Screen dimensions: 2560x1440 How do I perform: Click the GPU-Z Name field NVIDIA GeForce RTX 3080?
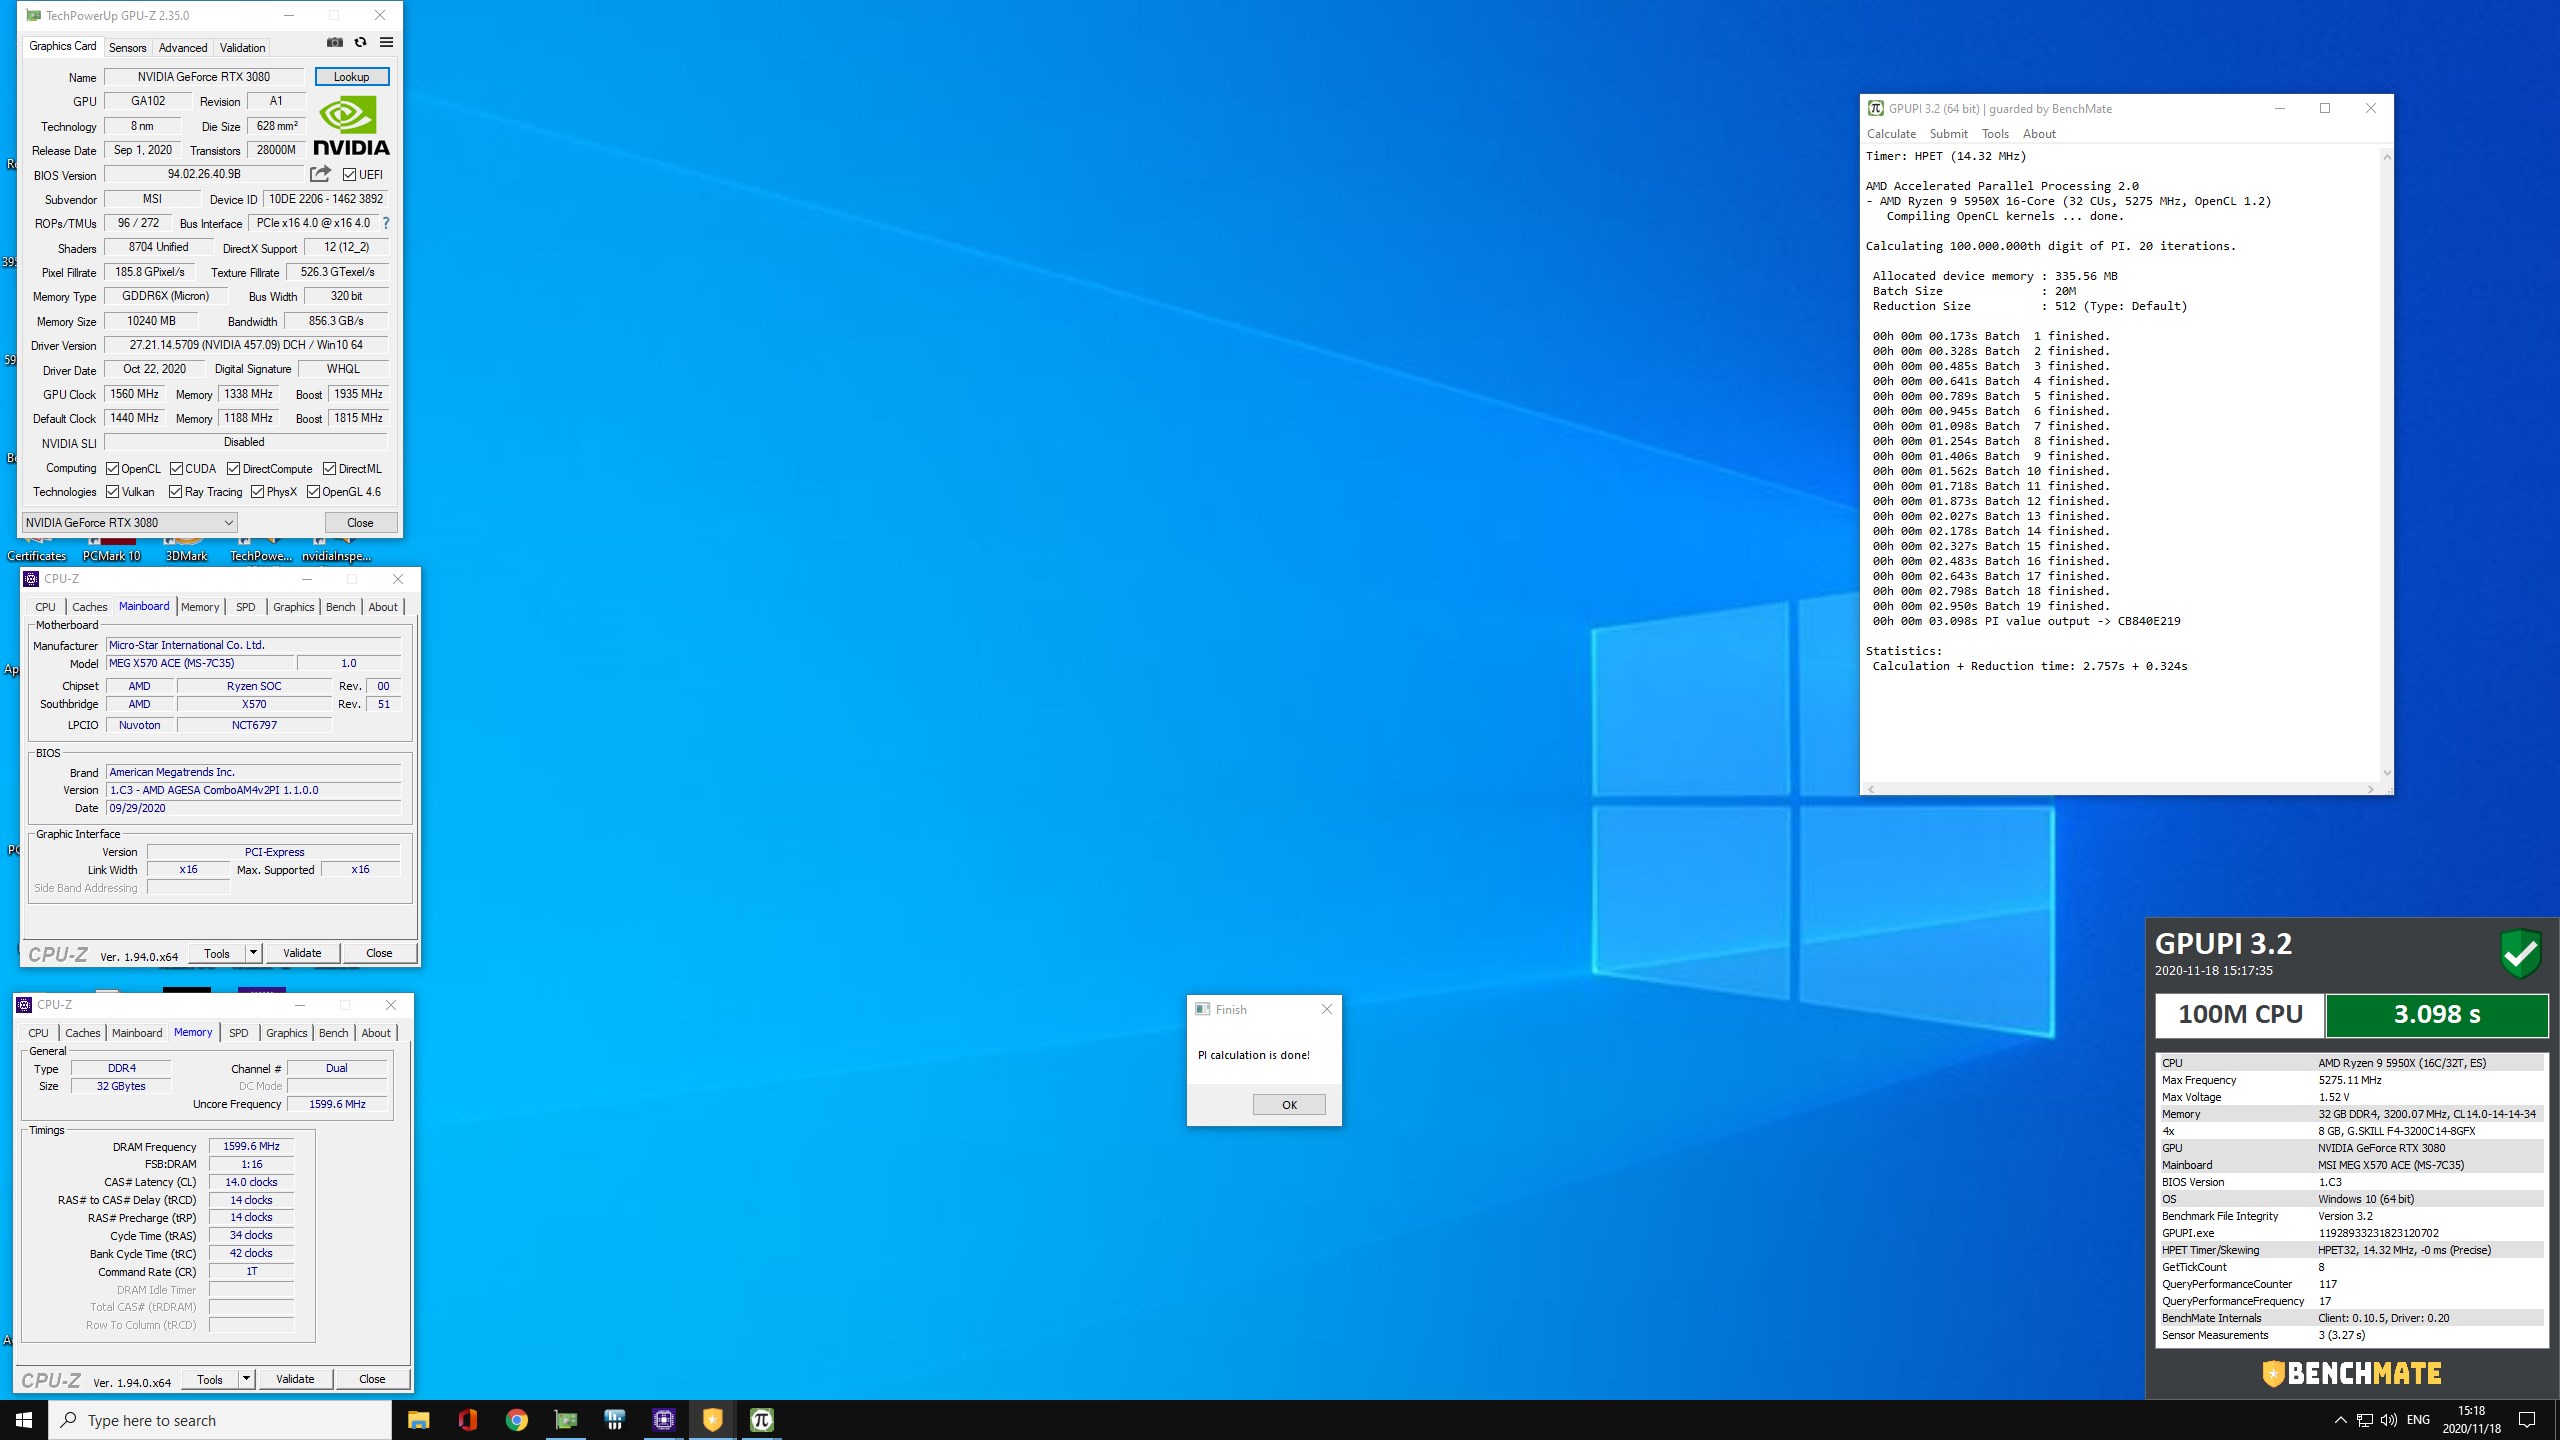(x=204, y=76)
